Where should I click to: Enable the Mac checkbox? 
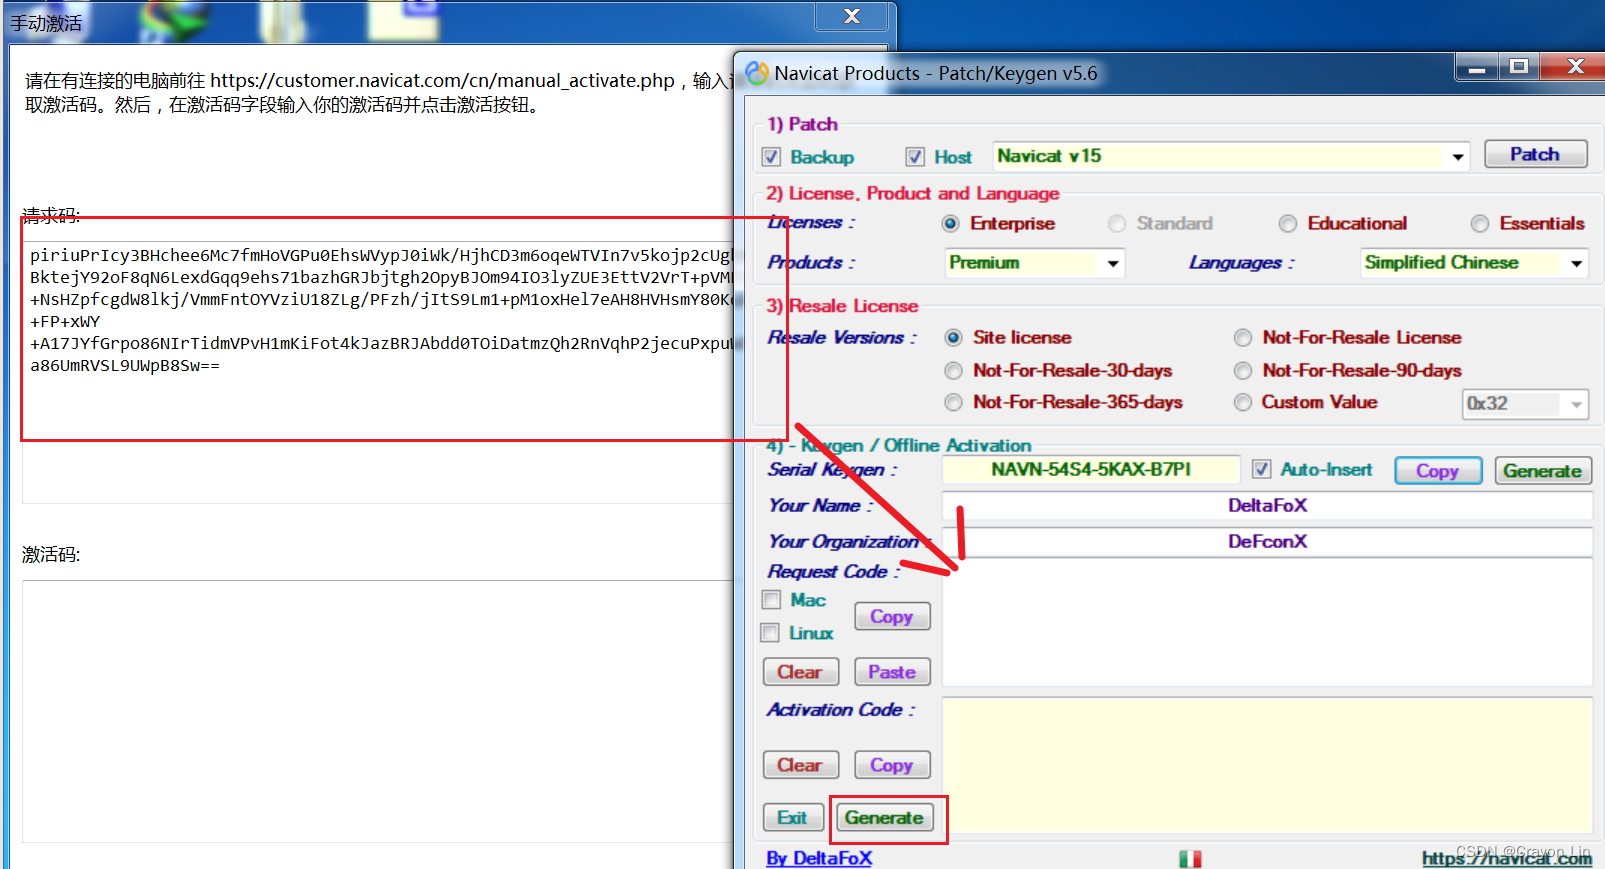pos(771,600)
